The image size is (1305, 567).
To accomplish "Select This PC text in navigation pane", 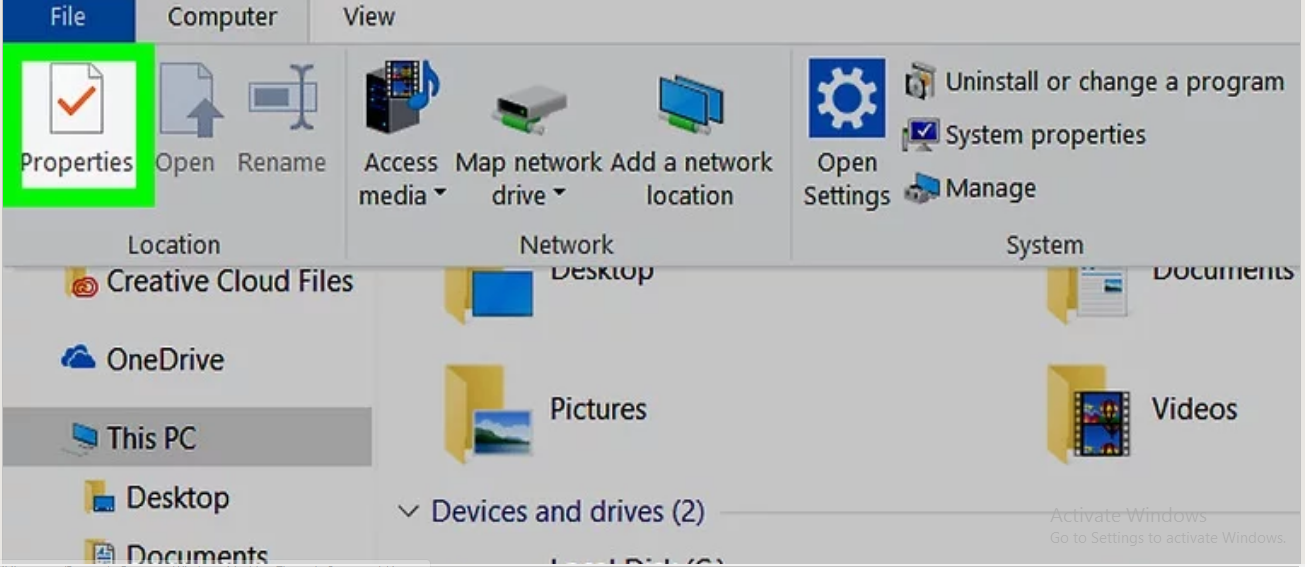I will [x=151, y=438].
